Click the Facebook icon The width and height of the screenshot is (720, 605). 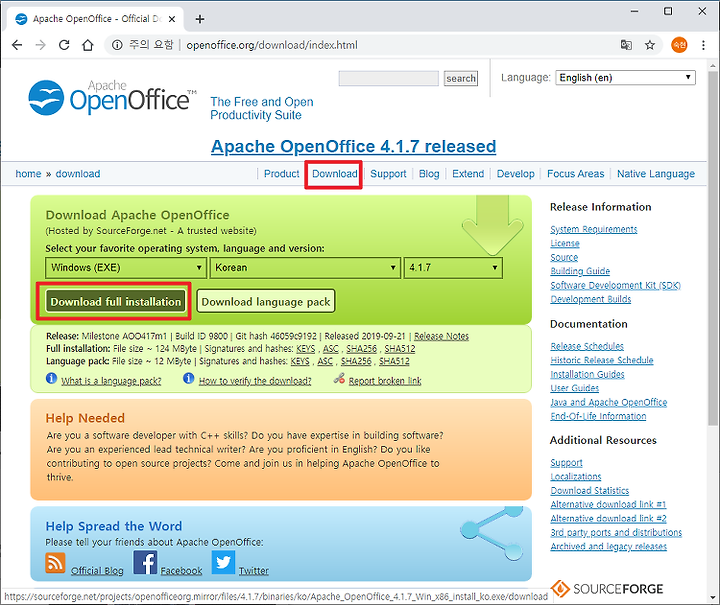coord(145,562)
